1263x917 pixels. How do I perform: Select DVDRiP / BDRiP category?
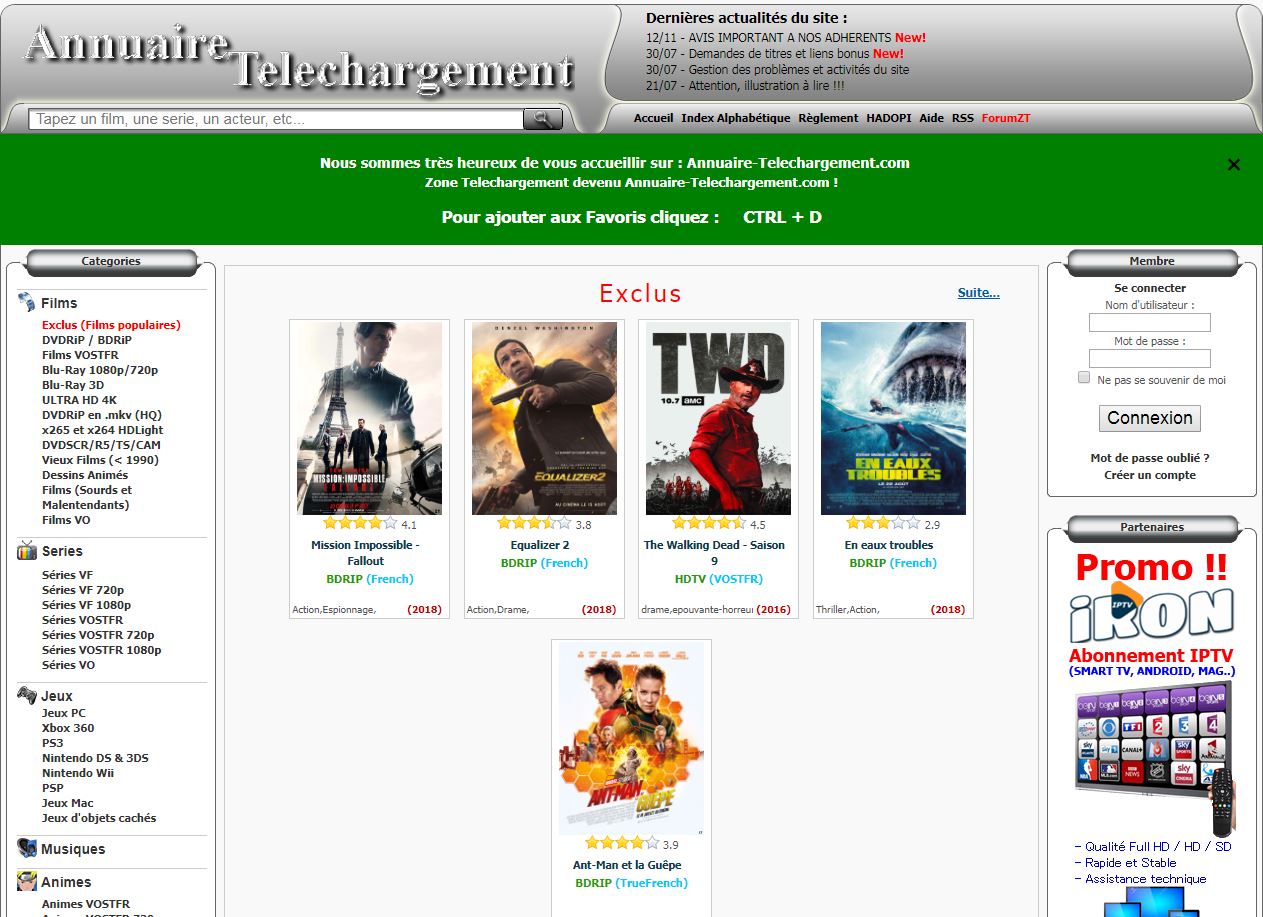coord(87,340)
